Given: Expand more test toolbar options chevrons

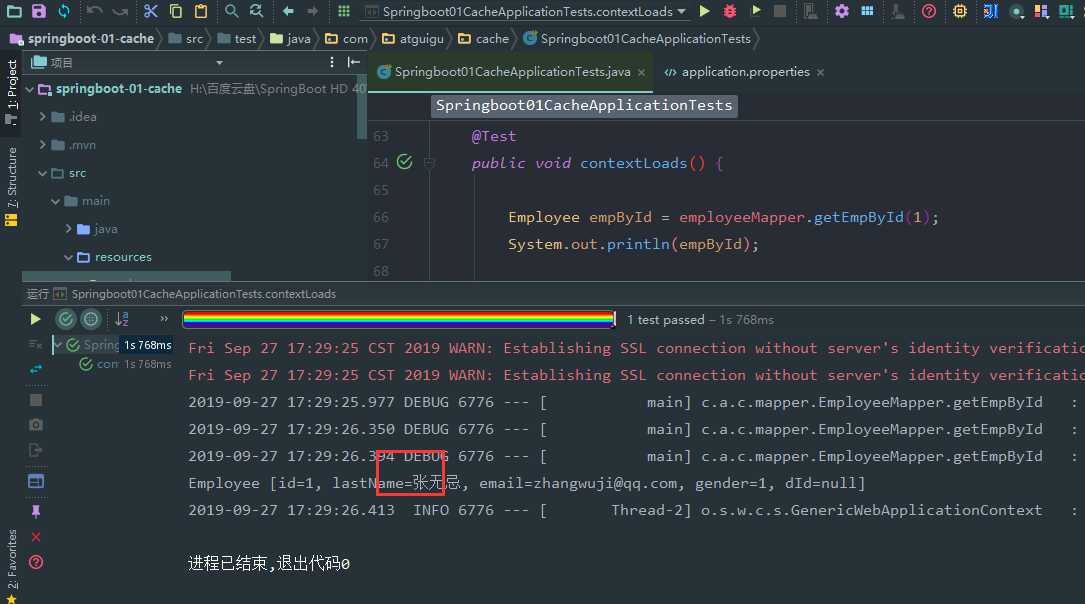Looking at the screenshot, I should [x=164, y=319].
